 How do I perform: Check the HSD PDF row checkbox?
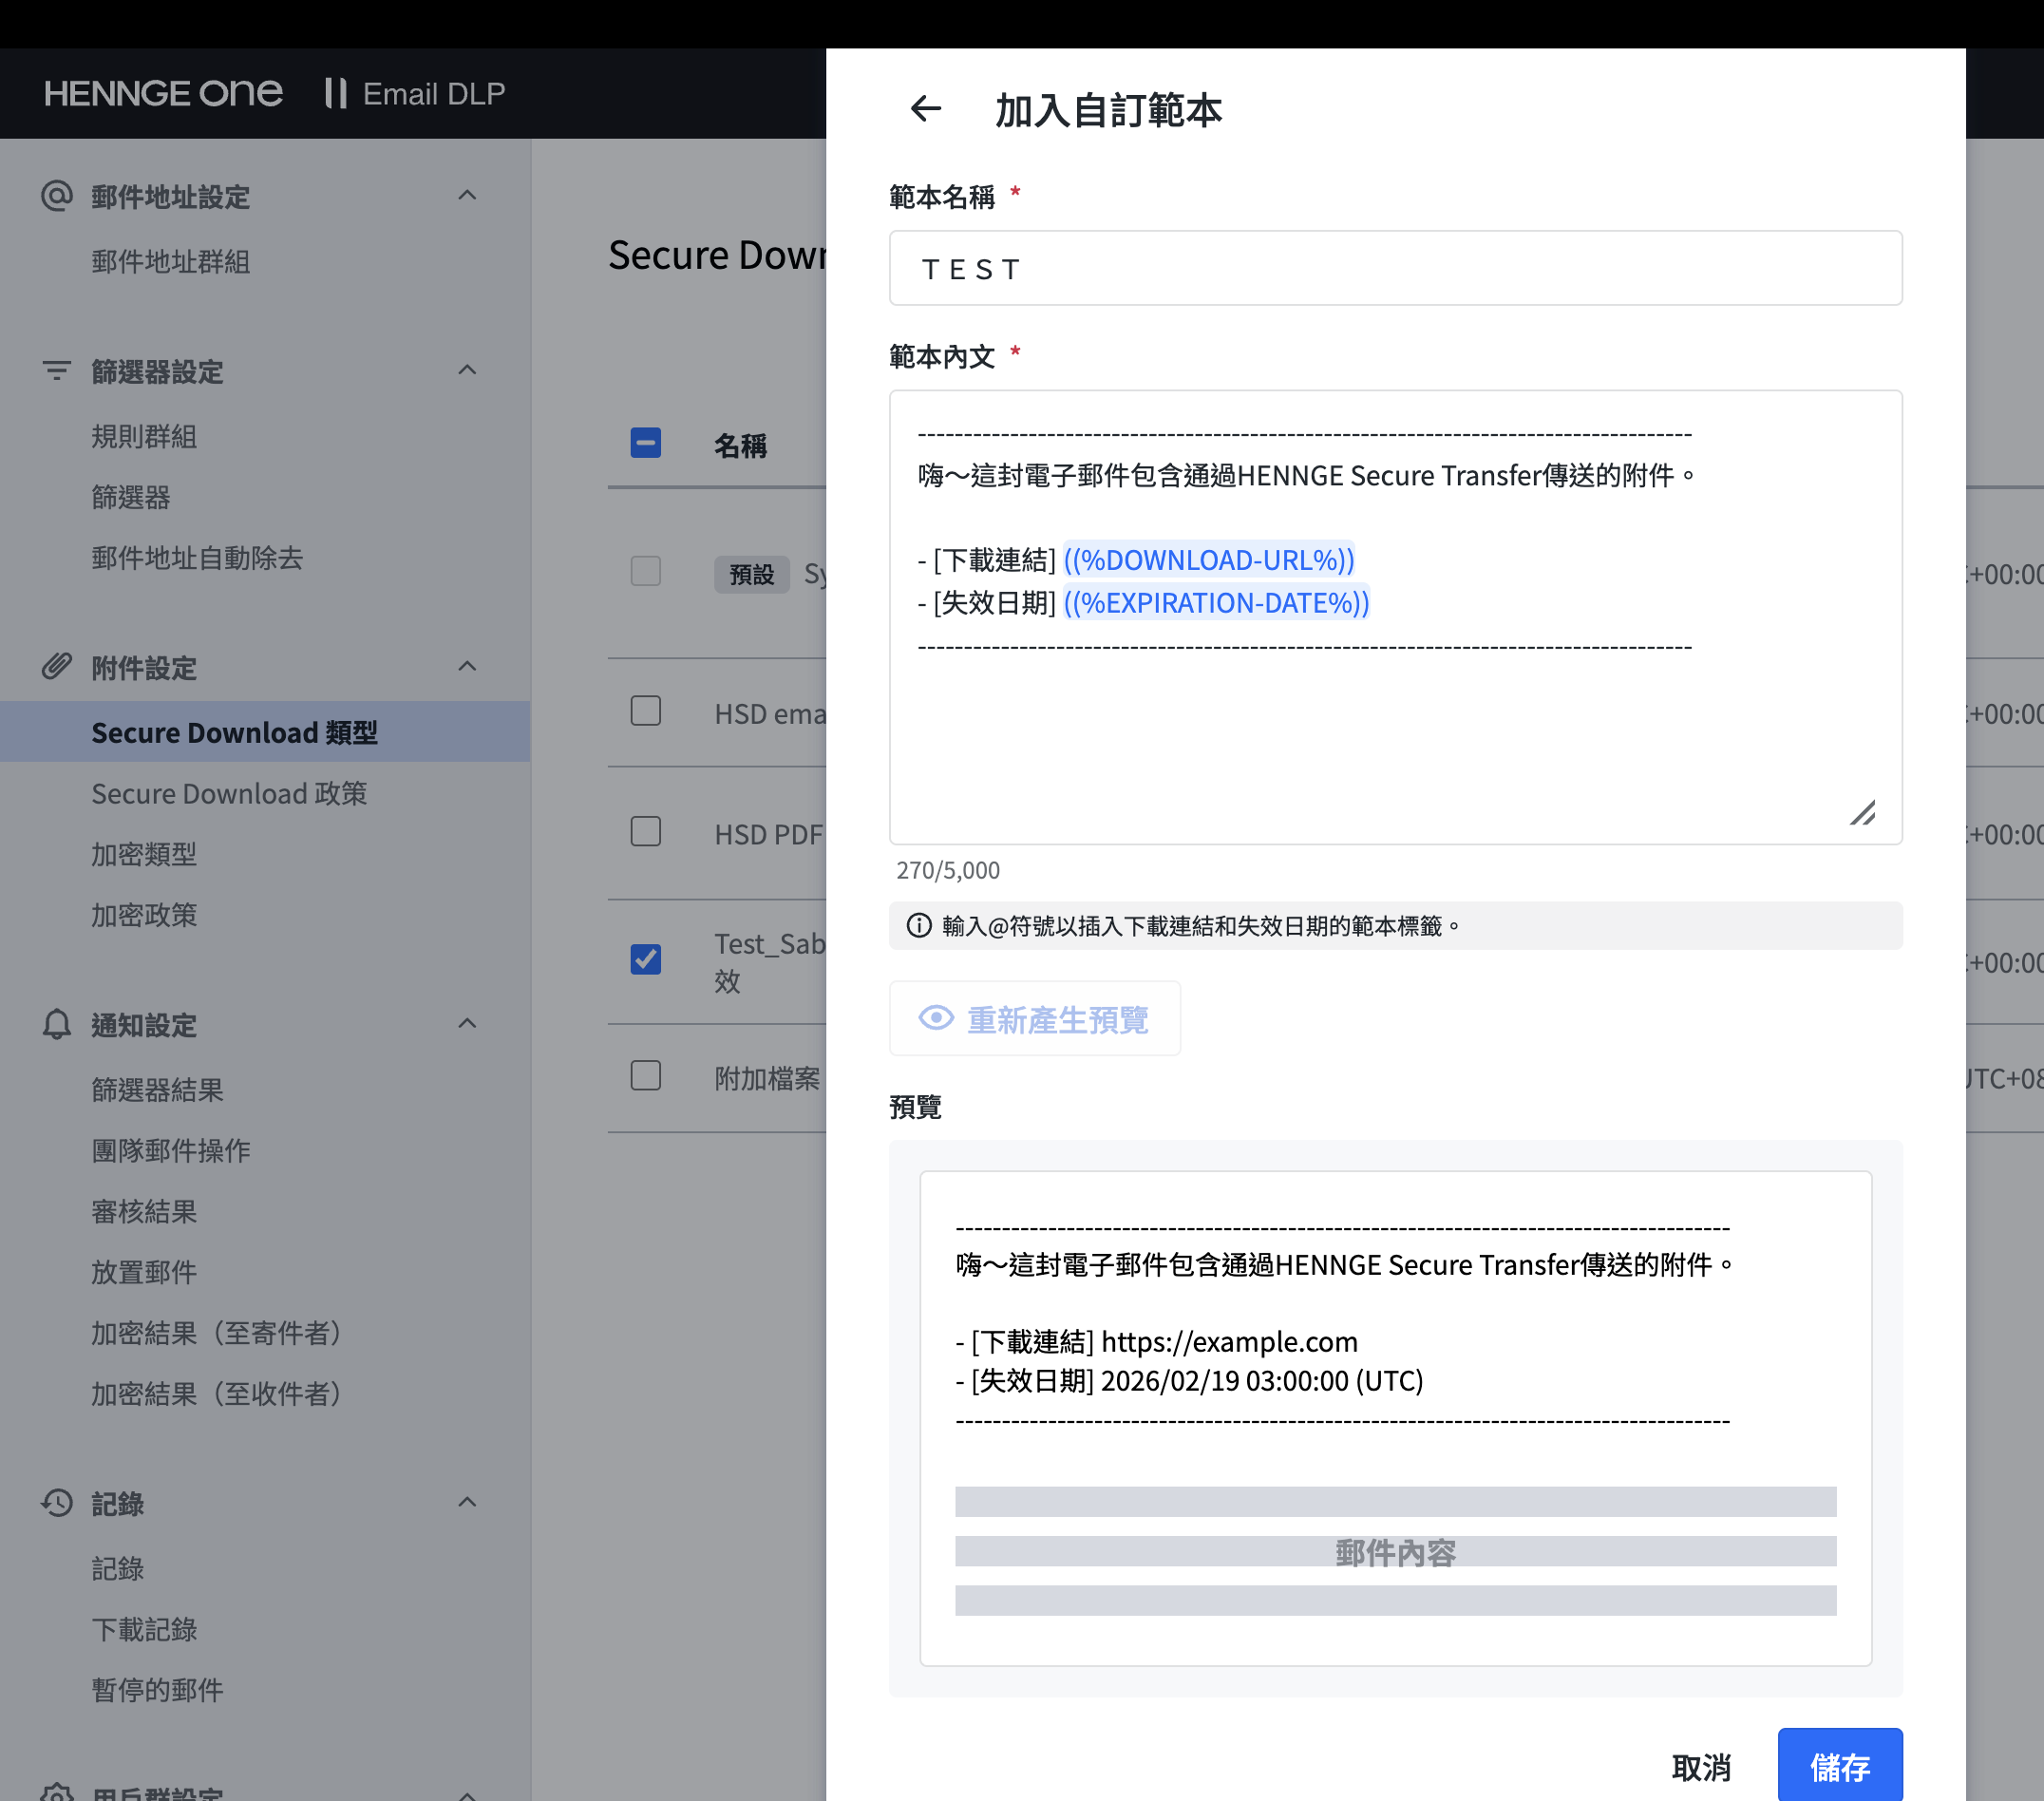click(x=646, y=832)
